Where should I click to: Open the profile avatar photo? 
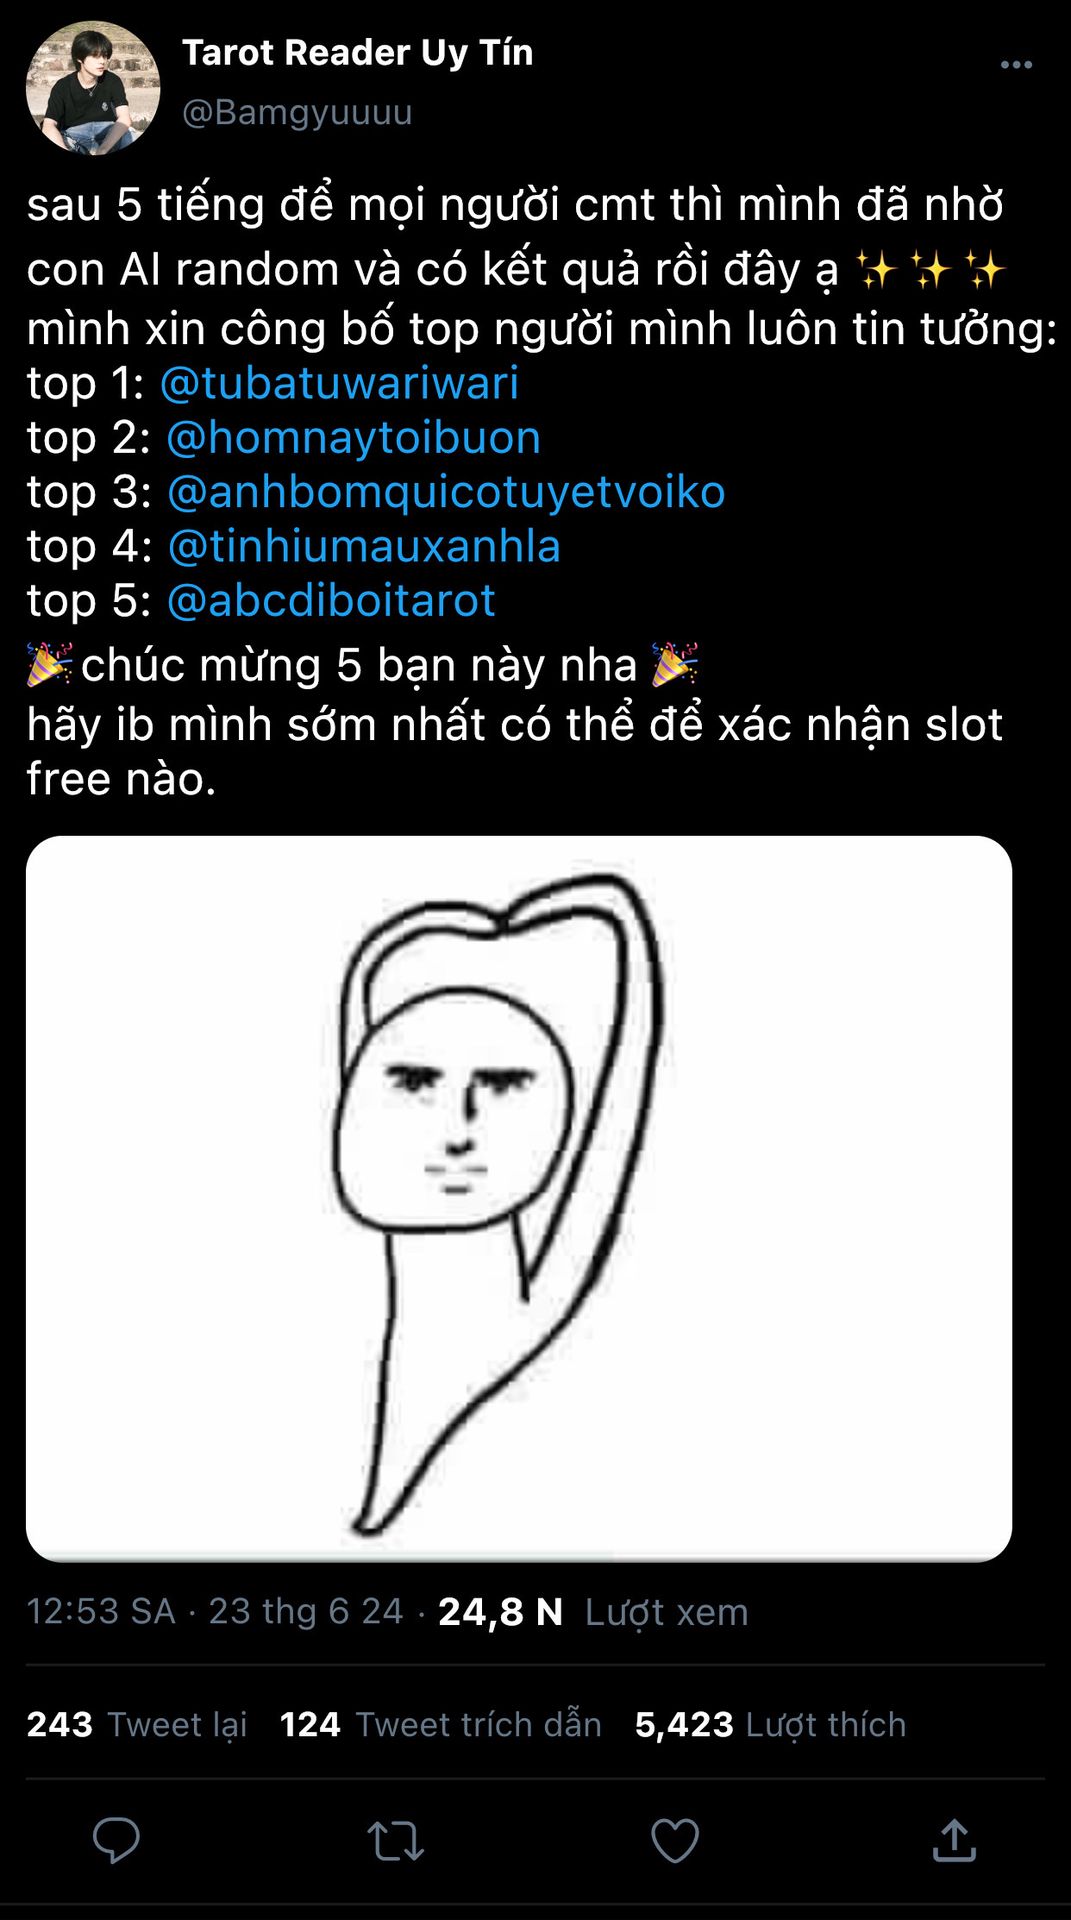coord(93,88)
